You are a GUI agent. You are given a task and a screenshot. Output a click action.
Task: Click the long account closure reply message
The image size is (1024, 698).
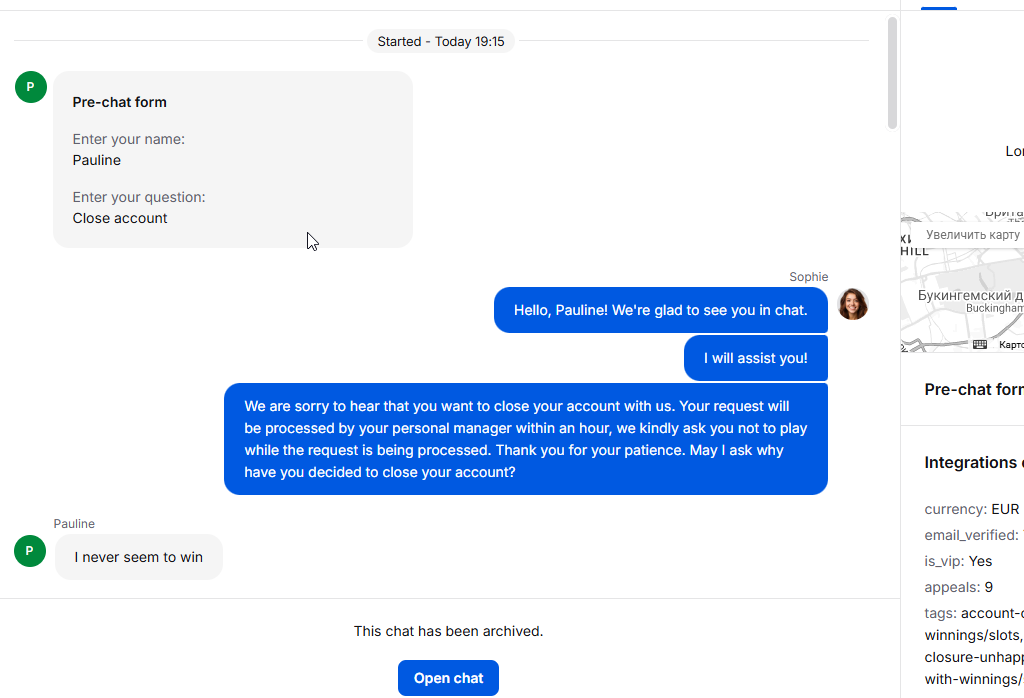[x=525, y=439]
